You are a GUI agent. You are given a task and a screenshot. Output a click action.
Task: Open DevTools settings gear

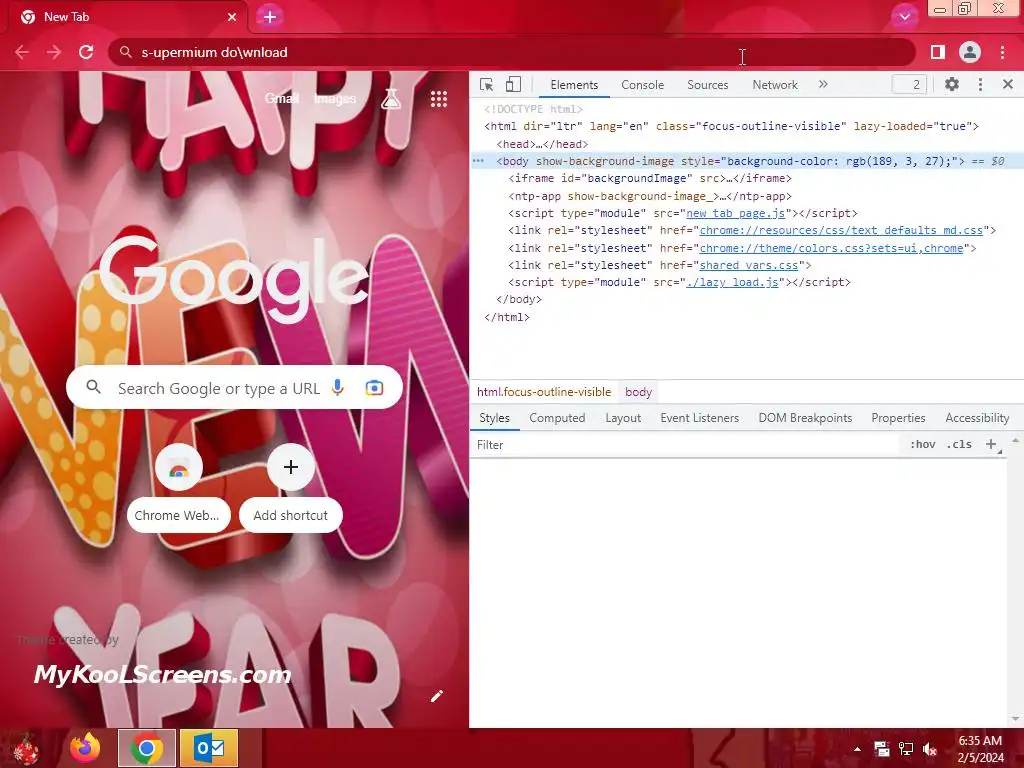pos(952,84)
